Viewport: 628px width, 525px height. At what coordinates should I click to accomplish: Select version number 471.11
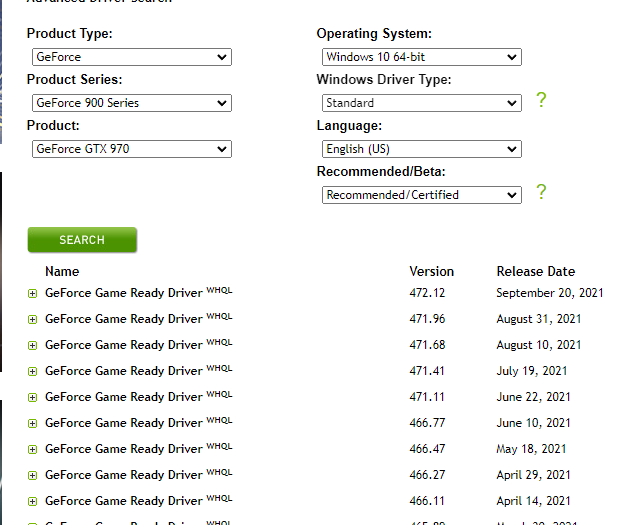point(427,397)
